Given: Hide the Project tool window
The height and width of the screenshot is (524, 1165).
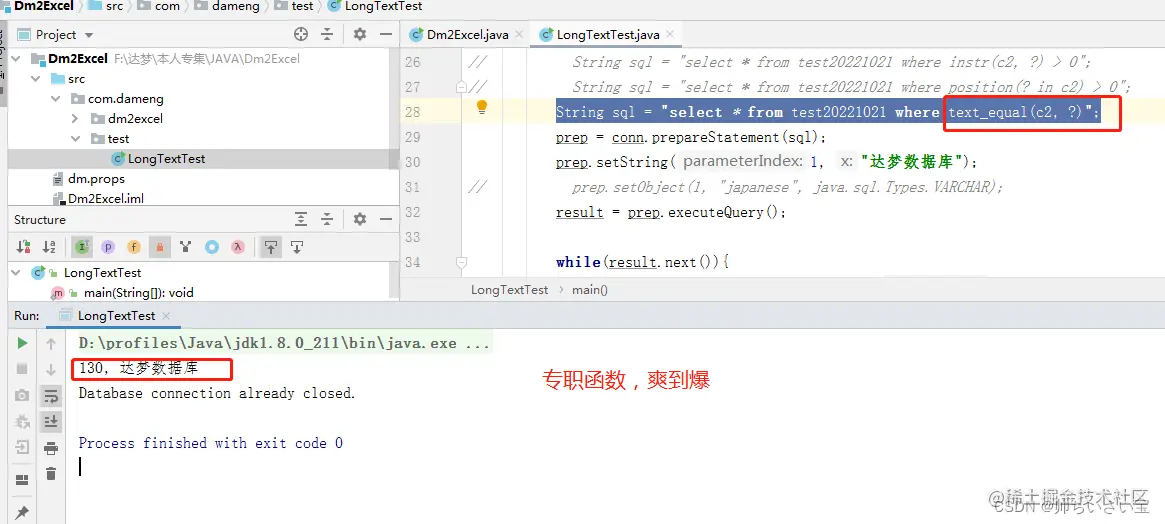Looking at the screenshot, I should 386,34.
